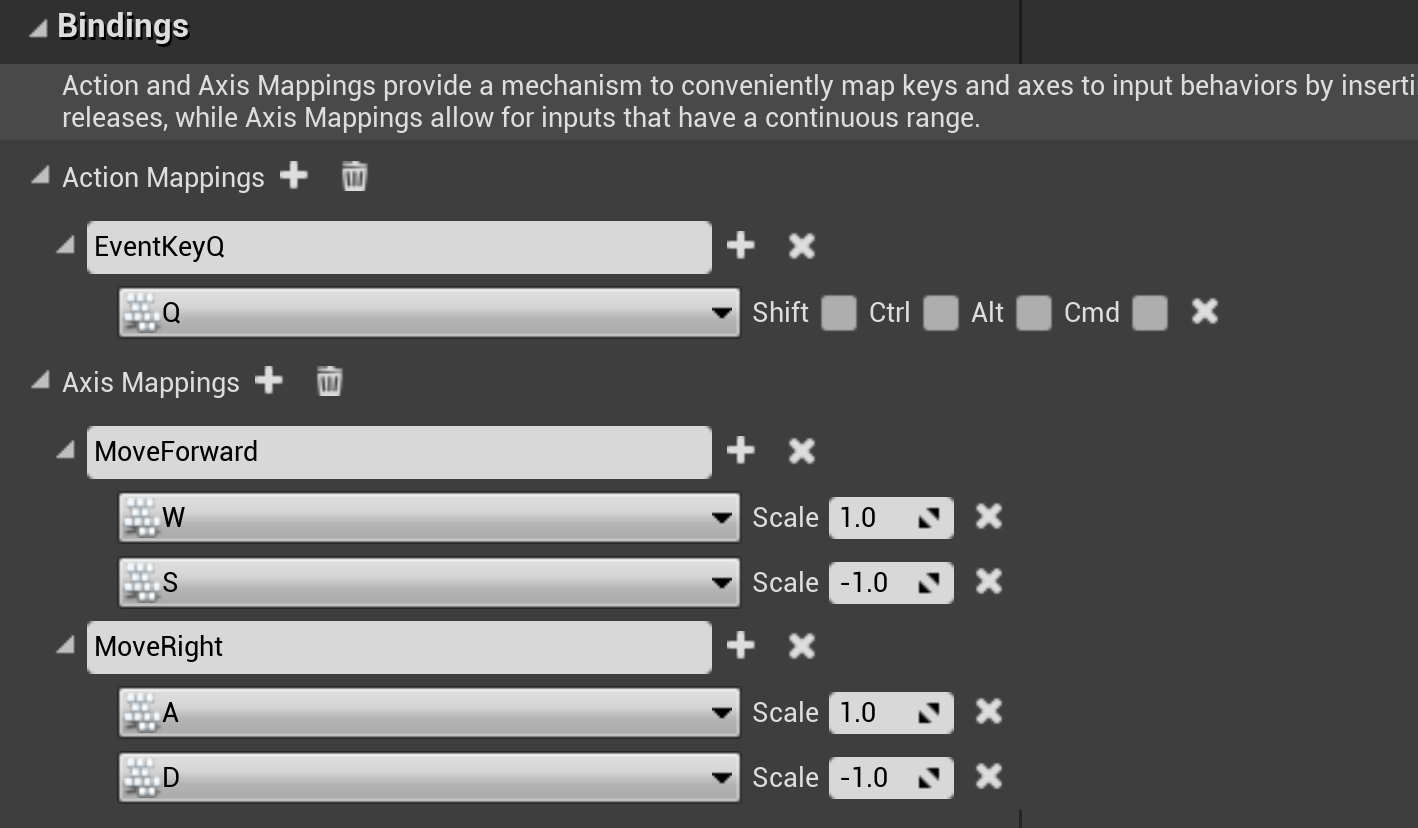Collapse the MoveForward axis mapping
Viewport: 1418px width, 828px height.
66,451
